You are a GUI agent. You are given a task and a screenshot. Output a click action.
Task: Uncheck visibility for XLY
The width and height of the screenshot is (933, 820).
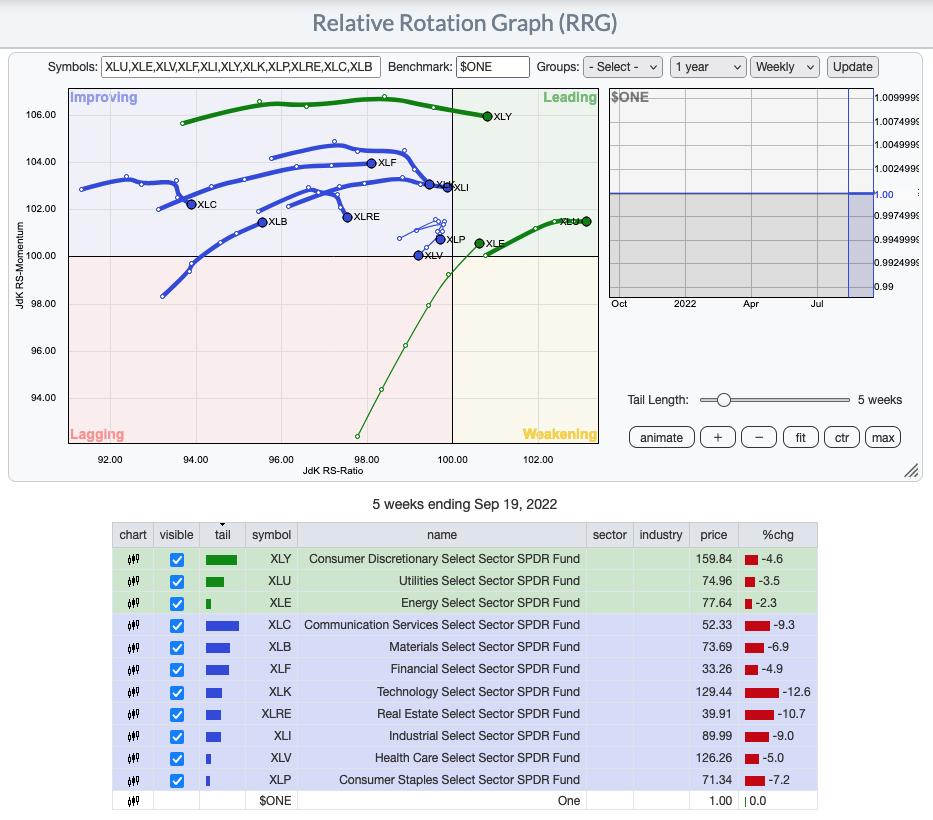177,559
